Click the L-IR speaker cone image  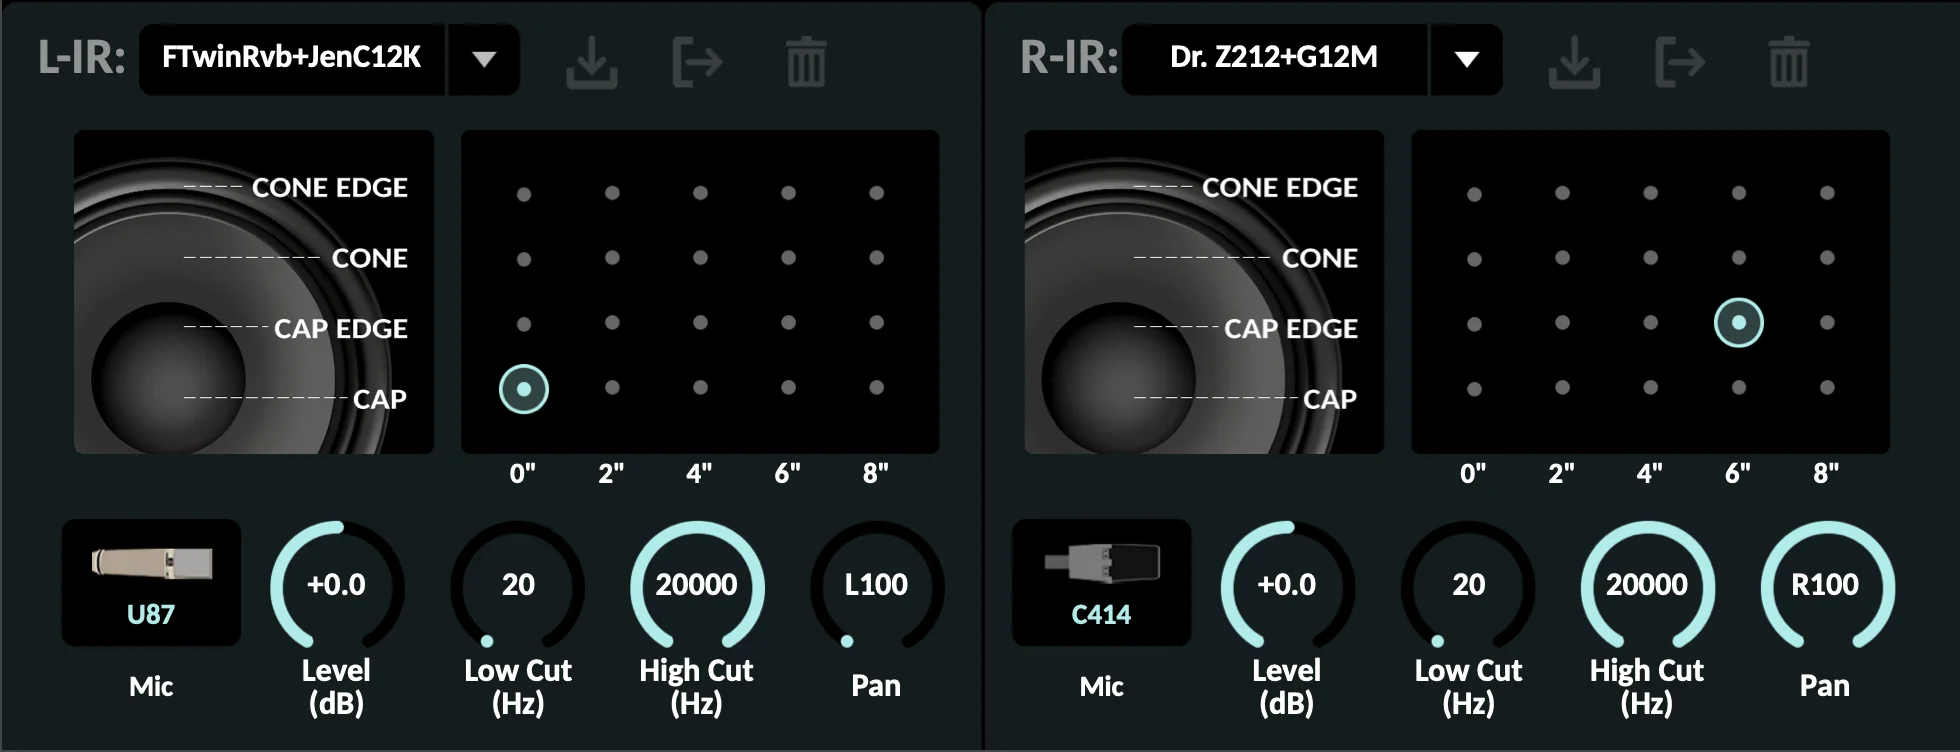tap(254, 292)
